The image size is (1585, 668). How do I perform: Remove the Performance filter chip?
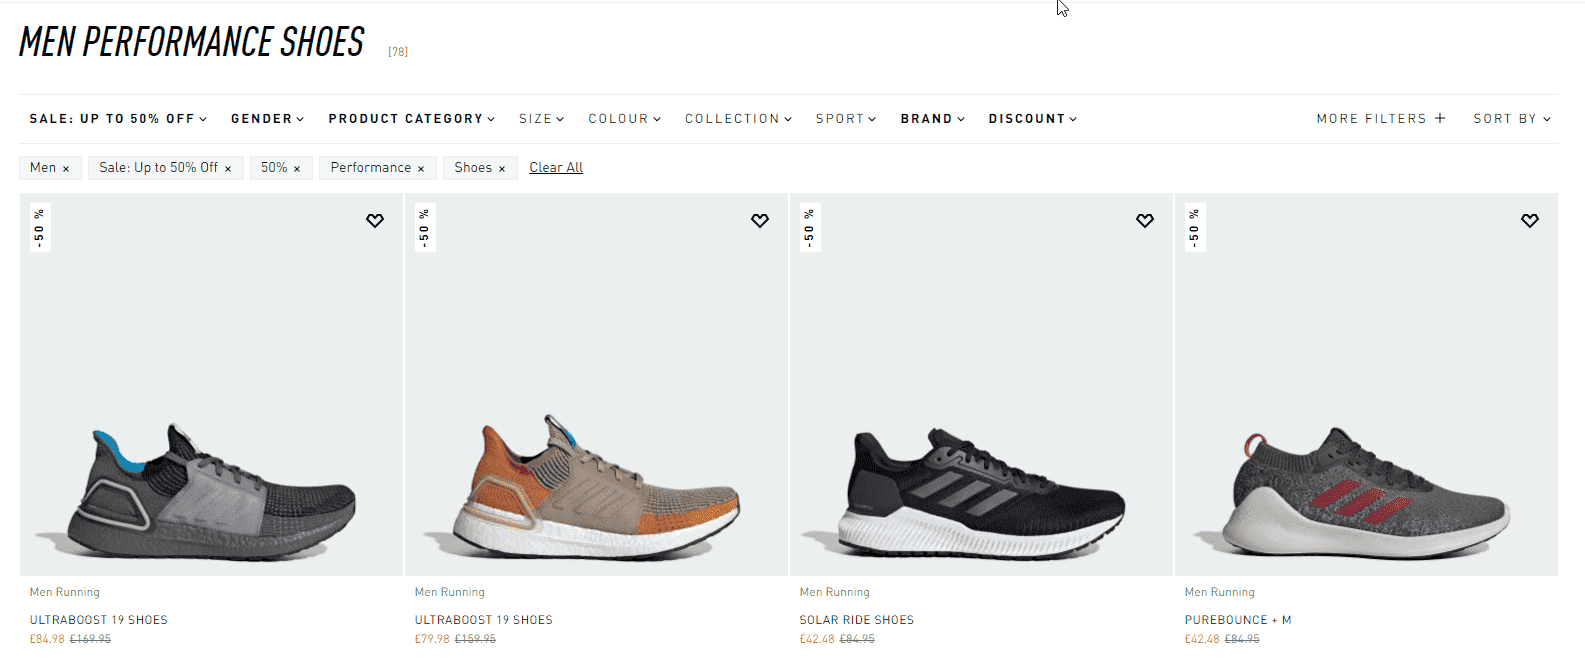click(x=421, y=169)
